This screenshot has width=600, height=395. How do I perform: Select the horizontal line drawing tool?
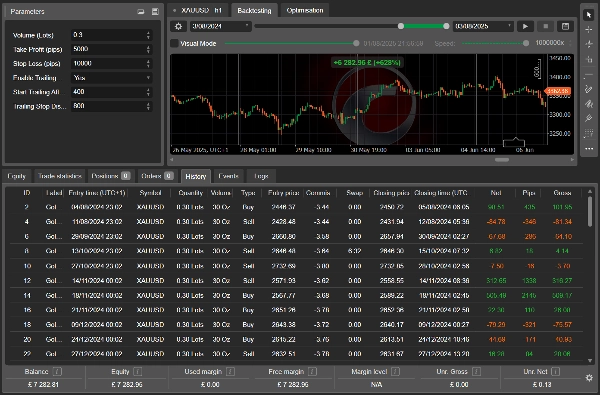tap(589, 75)
